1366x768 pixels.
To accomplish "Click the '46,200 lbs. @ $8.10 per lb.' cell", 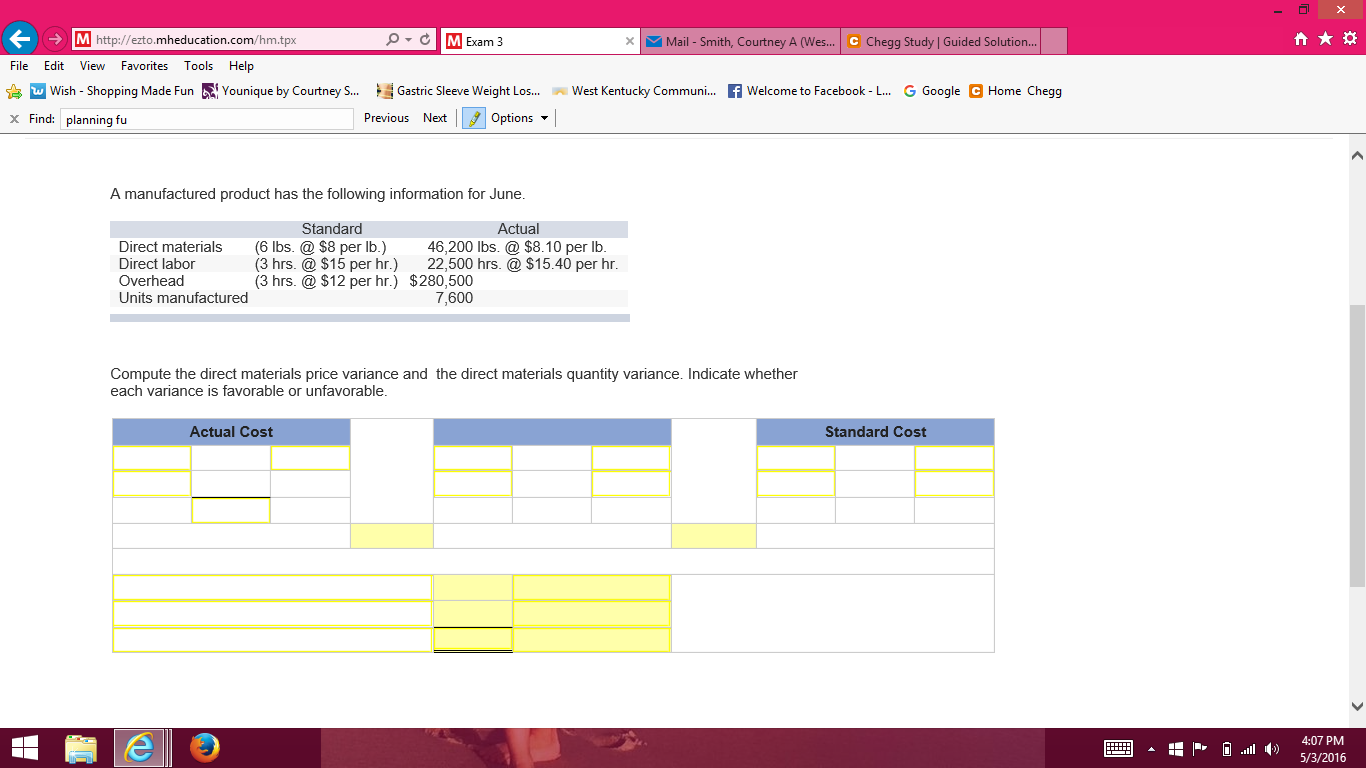I will point(517,247).
